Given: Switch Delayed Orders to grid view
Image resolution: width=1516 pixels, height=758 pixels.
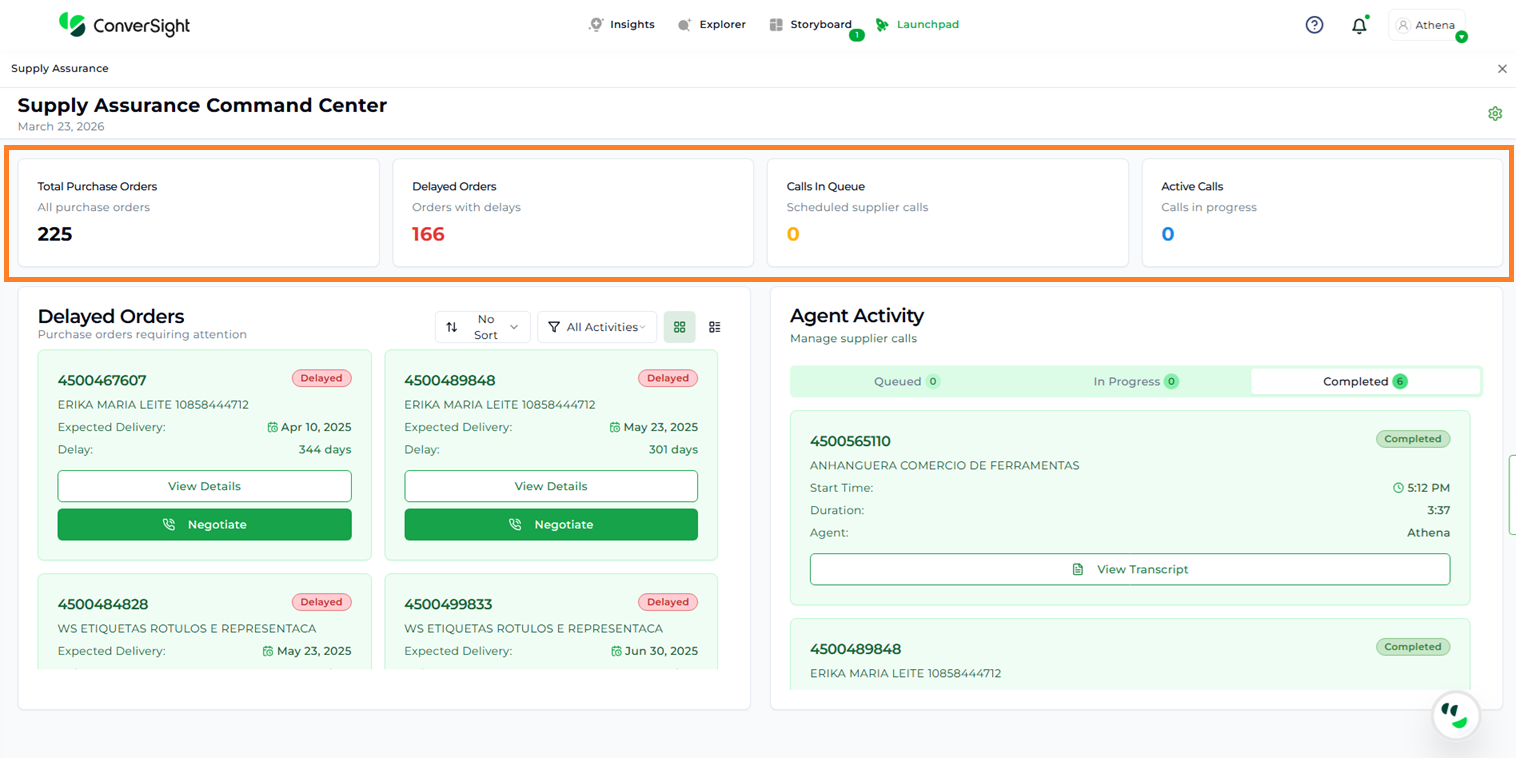Looking at the screenshot, I should (x=680, y=327).
